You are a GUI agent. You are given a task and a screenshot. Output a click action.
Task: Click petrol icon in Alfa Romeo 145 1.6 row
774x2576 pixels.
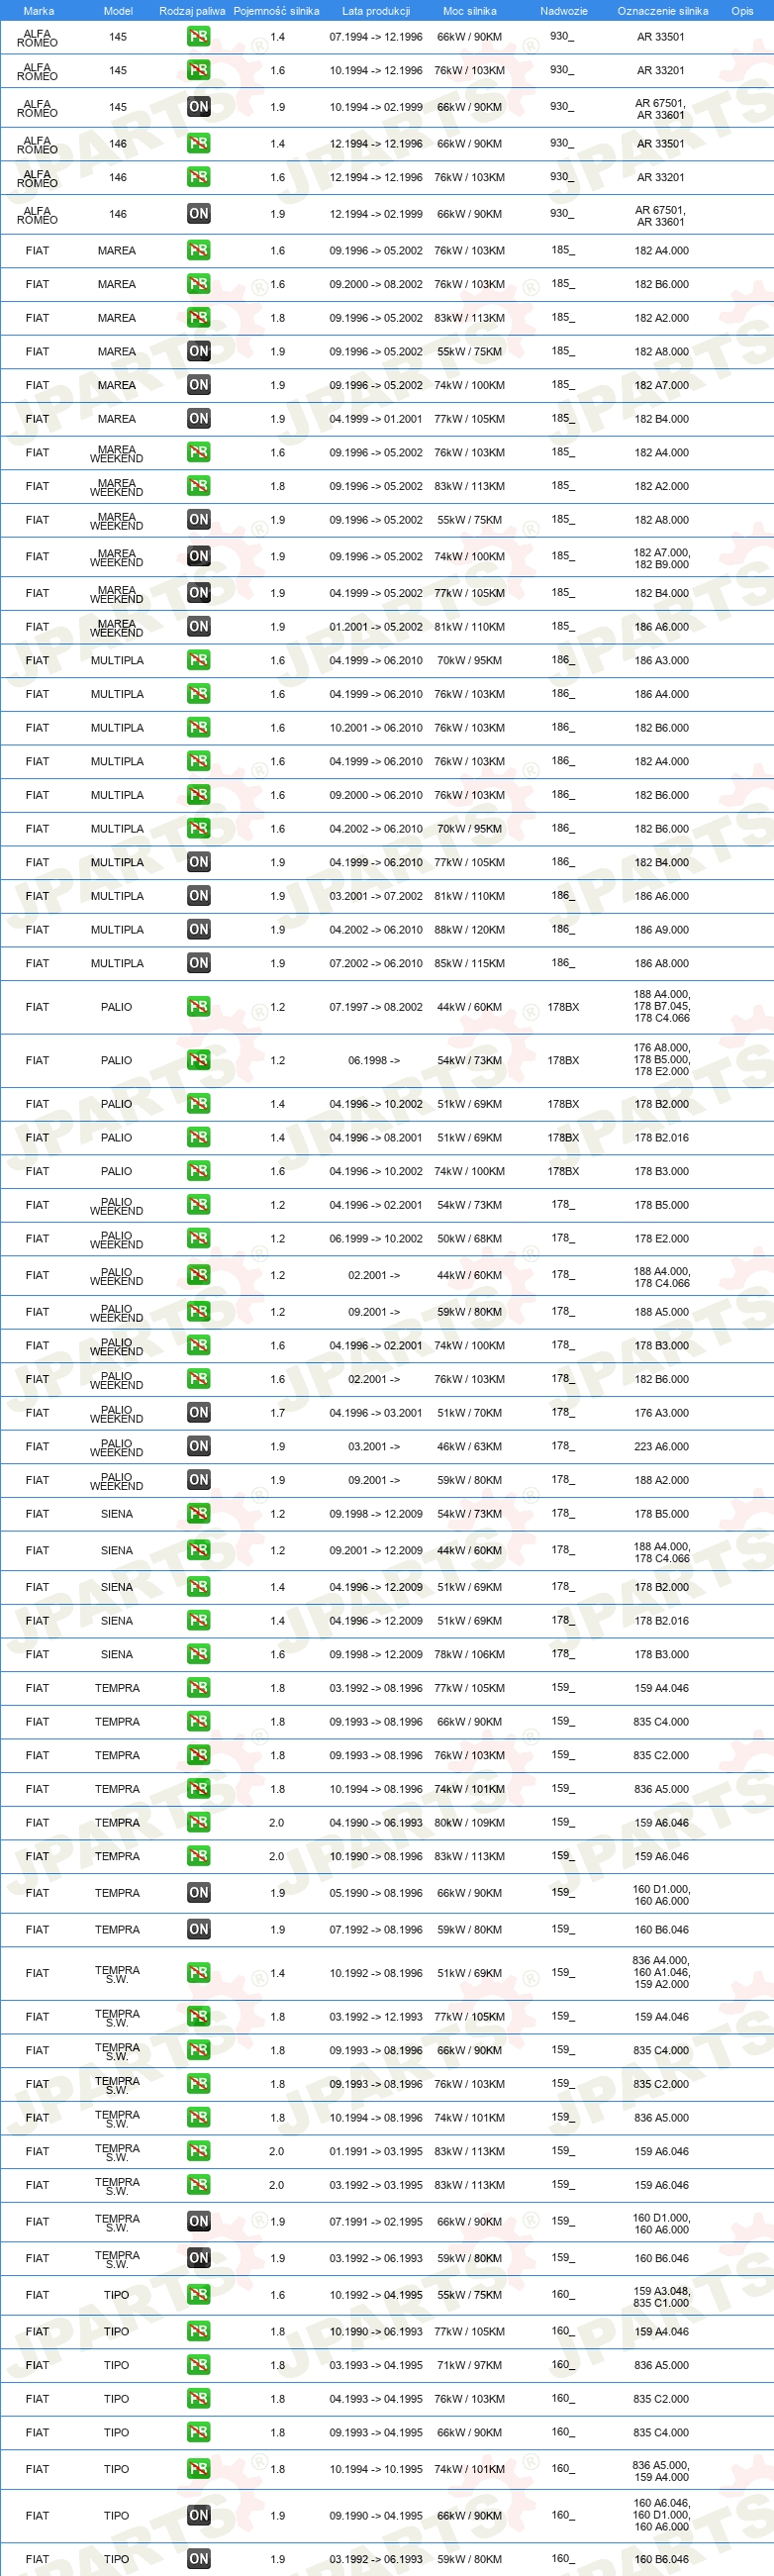[x=198, y=71]
